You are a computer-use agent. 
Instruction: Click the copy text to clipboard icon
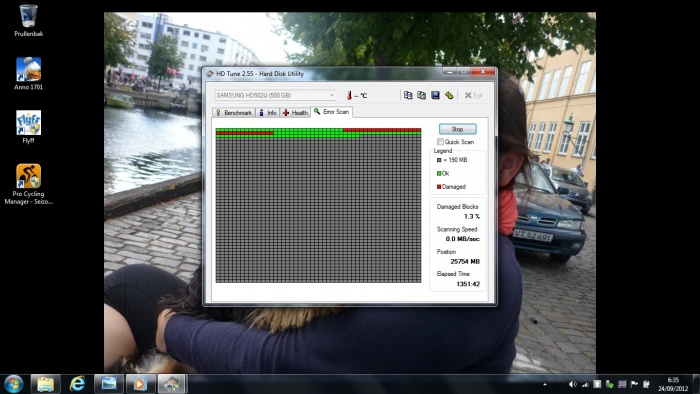pyautogui.click(x=408, y=95)
